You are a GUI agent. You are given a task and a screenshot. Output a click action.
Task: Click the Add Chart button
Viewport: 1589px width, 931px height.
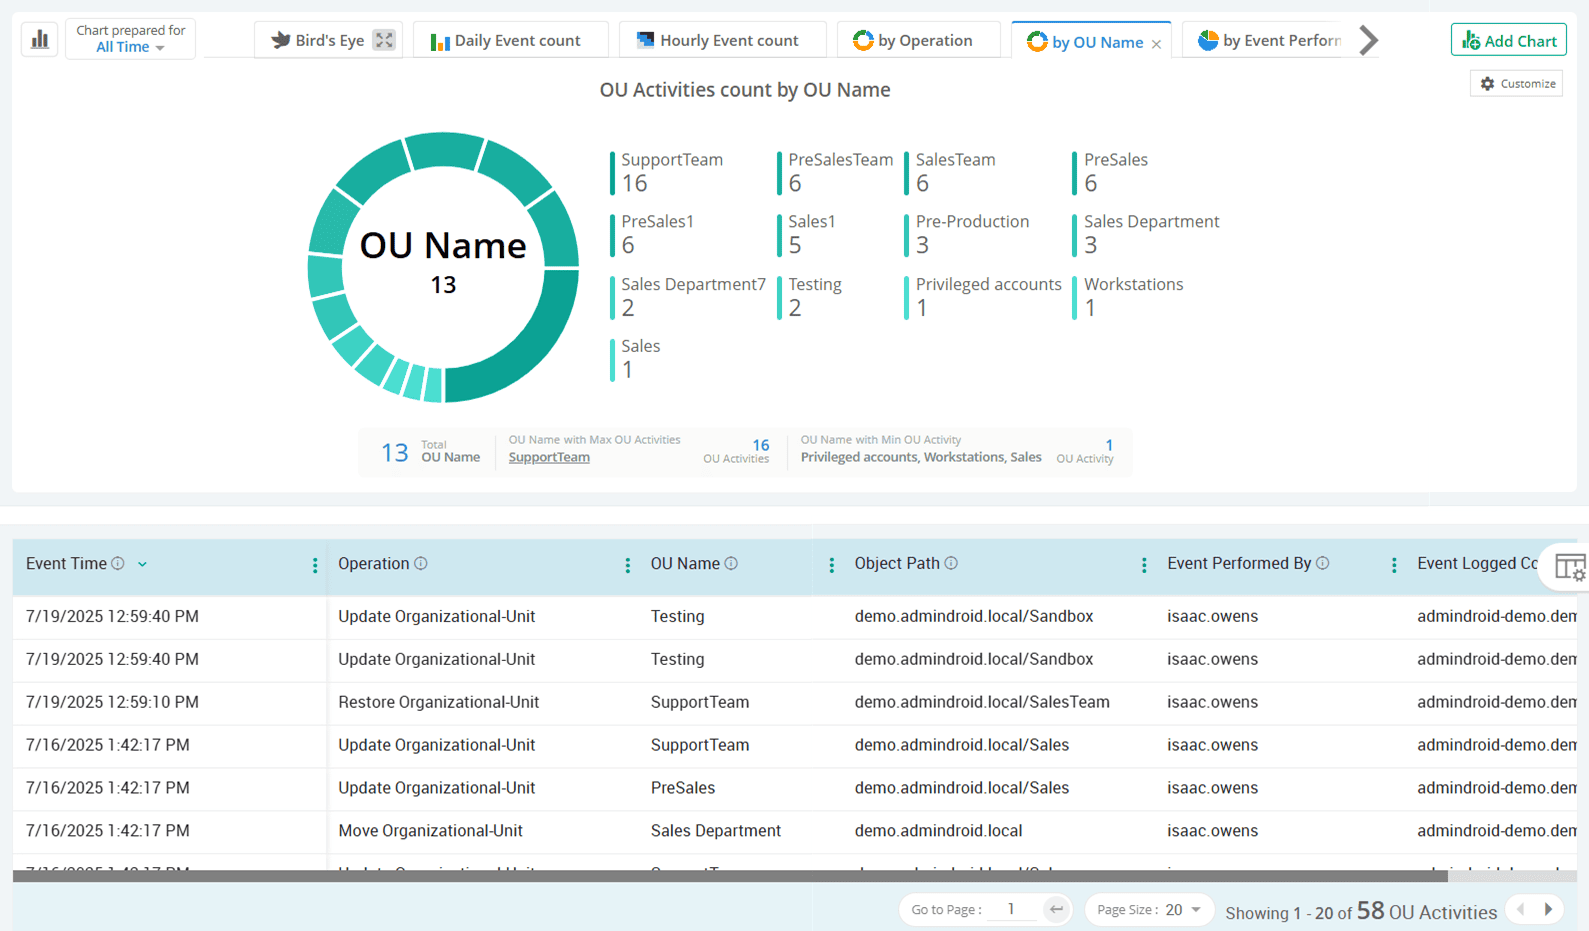[1508, 40]
